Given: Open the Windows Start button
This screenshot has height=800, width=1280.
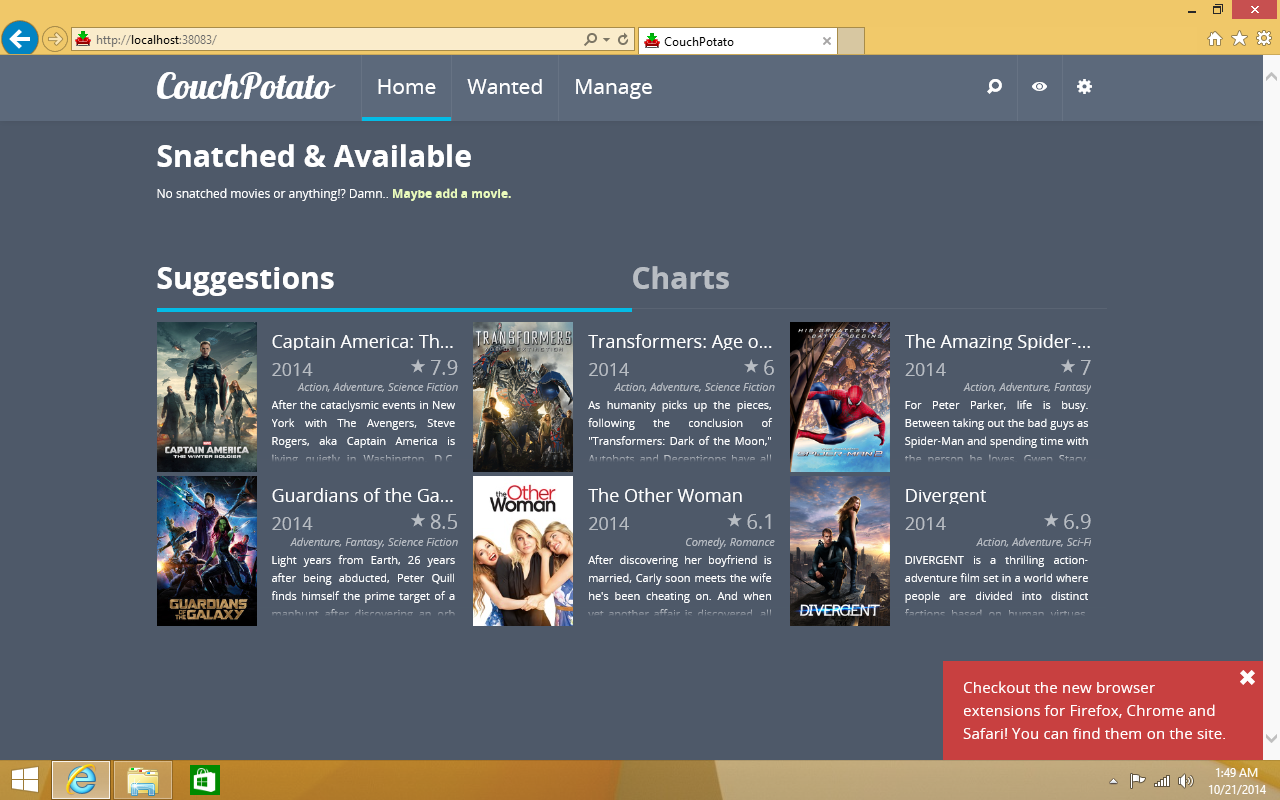Looking at the screenshot, I should click(x=24, y=780).
